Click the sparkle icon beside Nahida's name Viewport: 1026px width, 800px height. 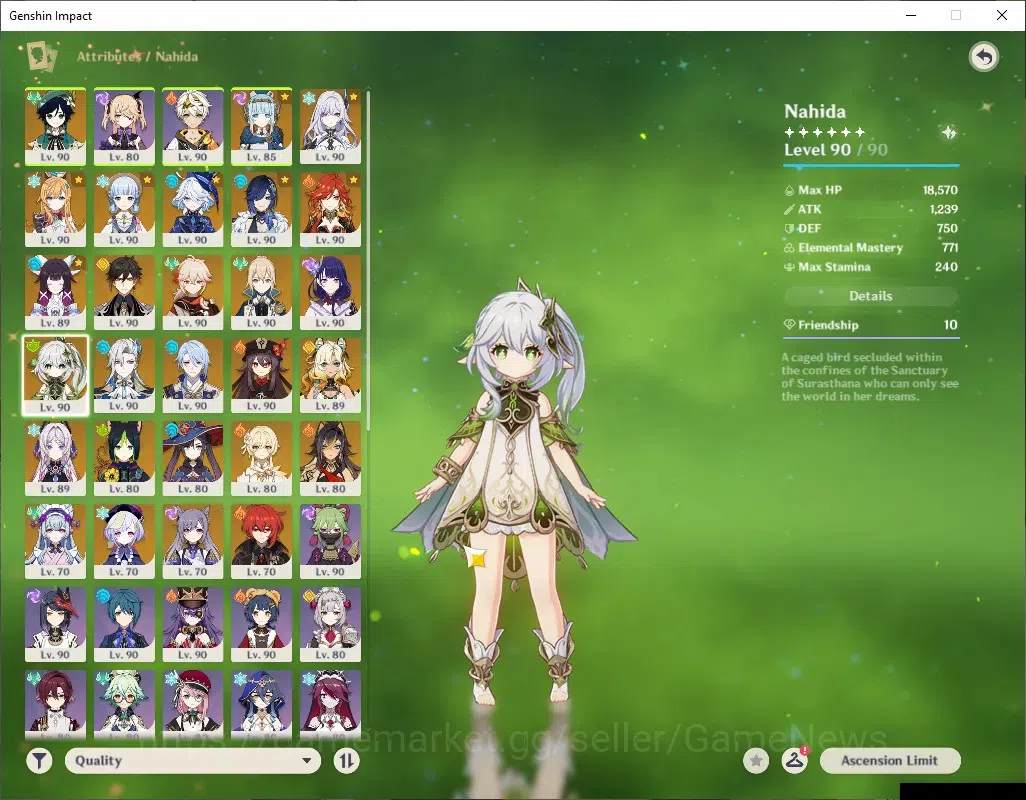pos(948,133)
